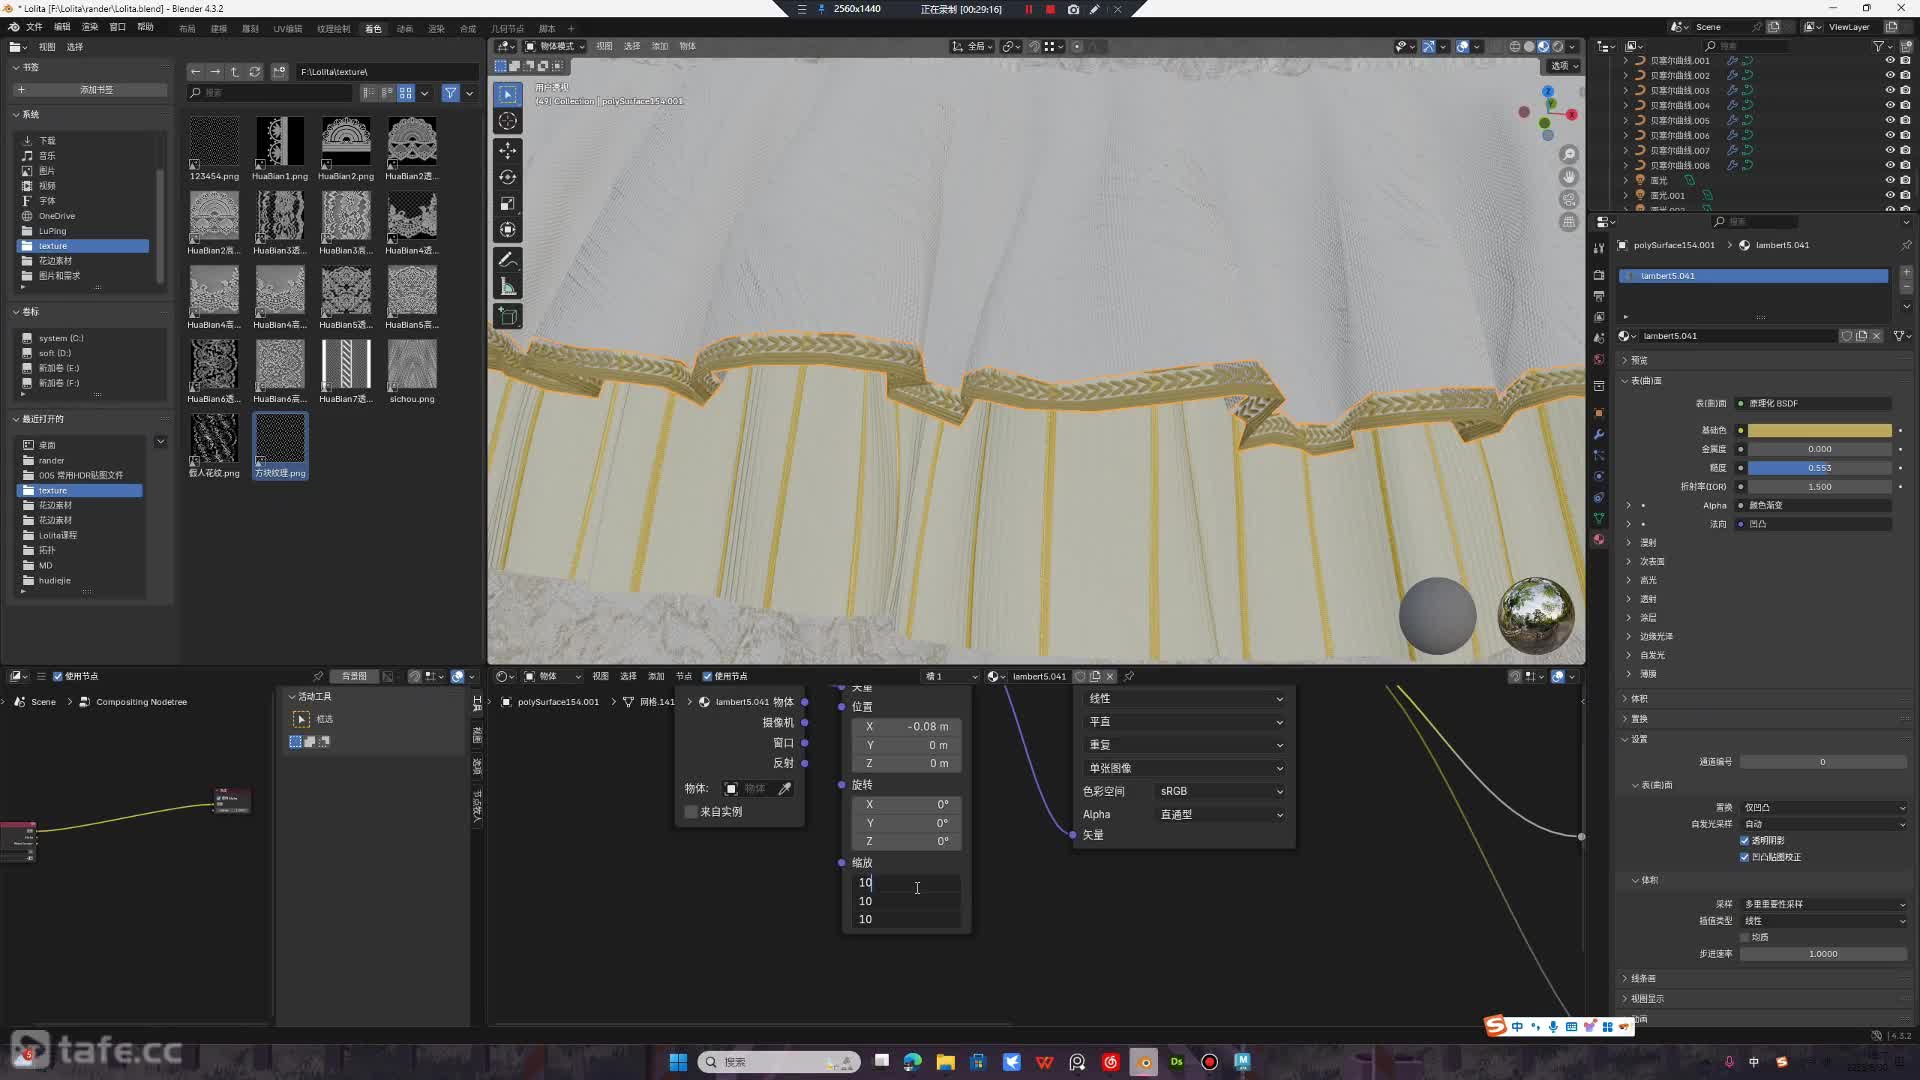Screen dimensions: 1920x1080
Task: Click the zoom view magnifier icon
Action: (x=1569, y=154)
